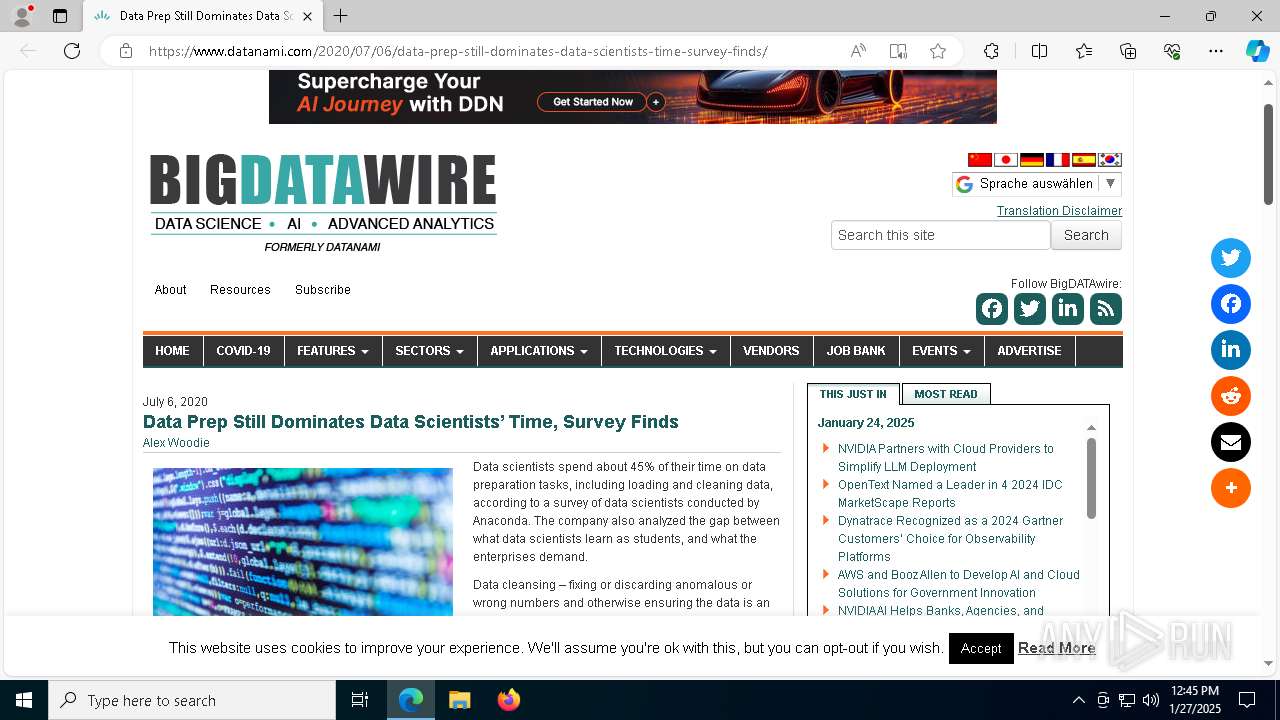The height and width of the screenshot is (720, 1280).
Task: Open the Translation Disclaimer link
Action: [x=1059, y=211]
